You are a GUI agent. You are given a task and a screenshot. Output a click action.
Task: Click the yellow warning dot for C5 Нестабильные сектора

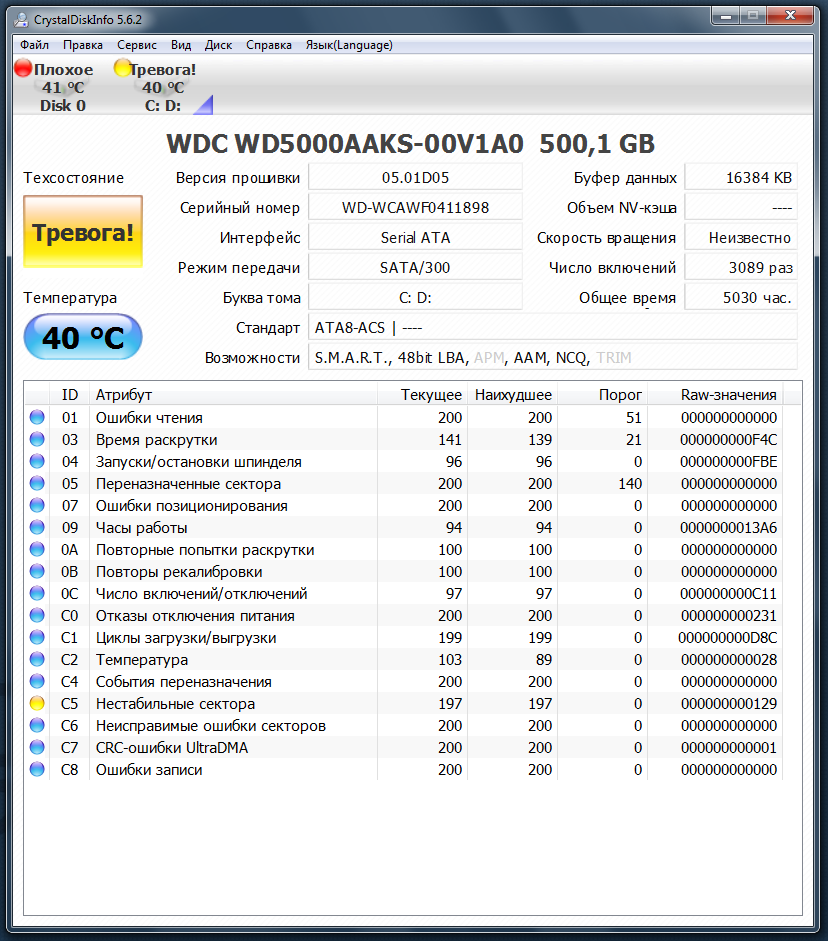click(37, 703)
